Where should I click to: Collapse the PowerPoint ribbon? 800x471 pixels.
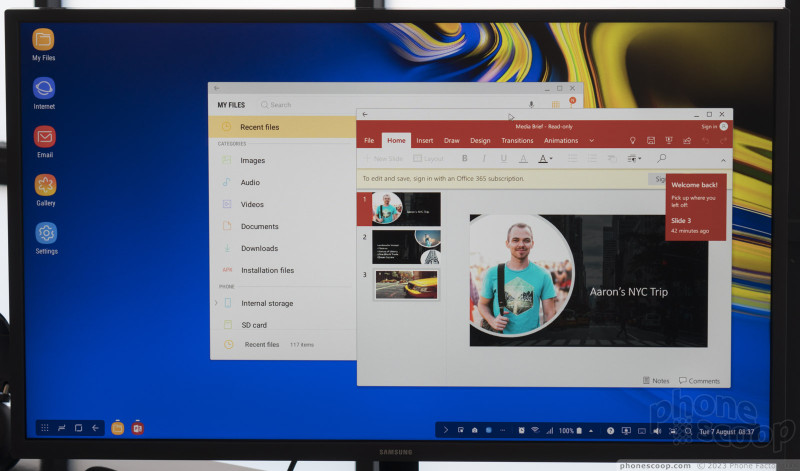pos(723,160)
